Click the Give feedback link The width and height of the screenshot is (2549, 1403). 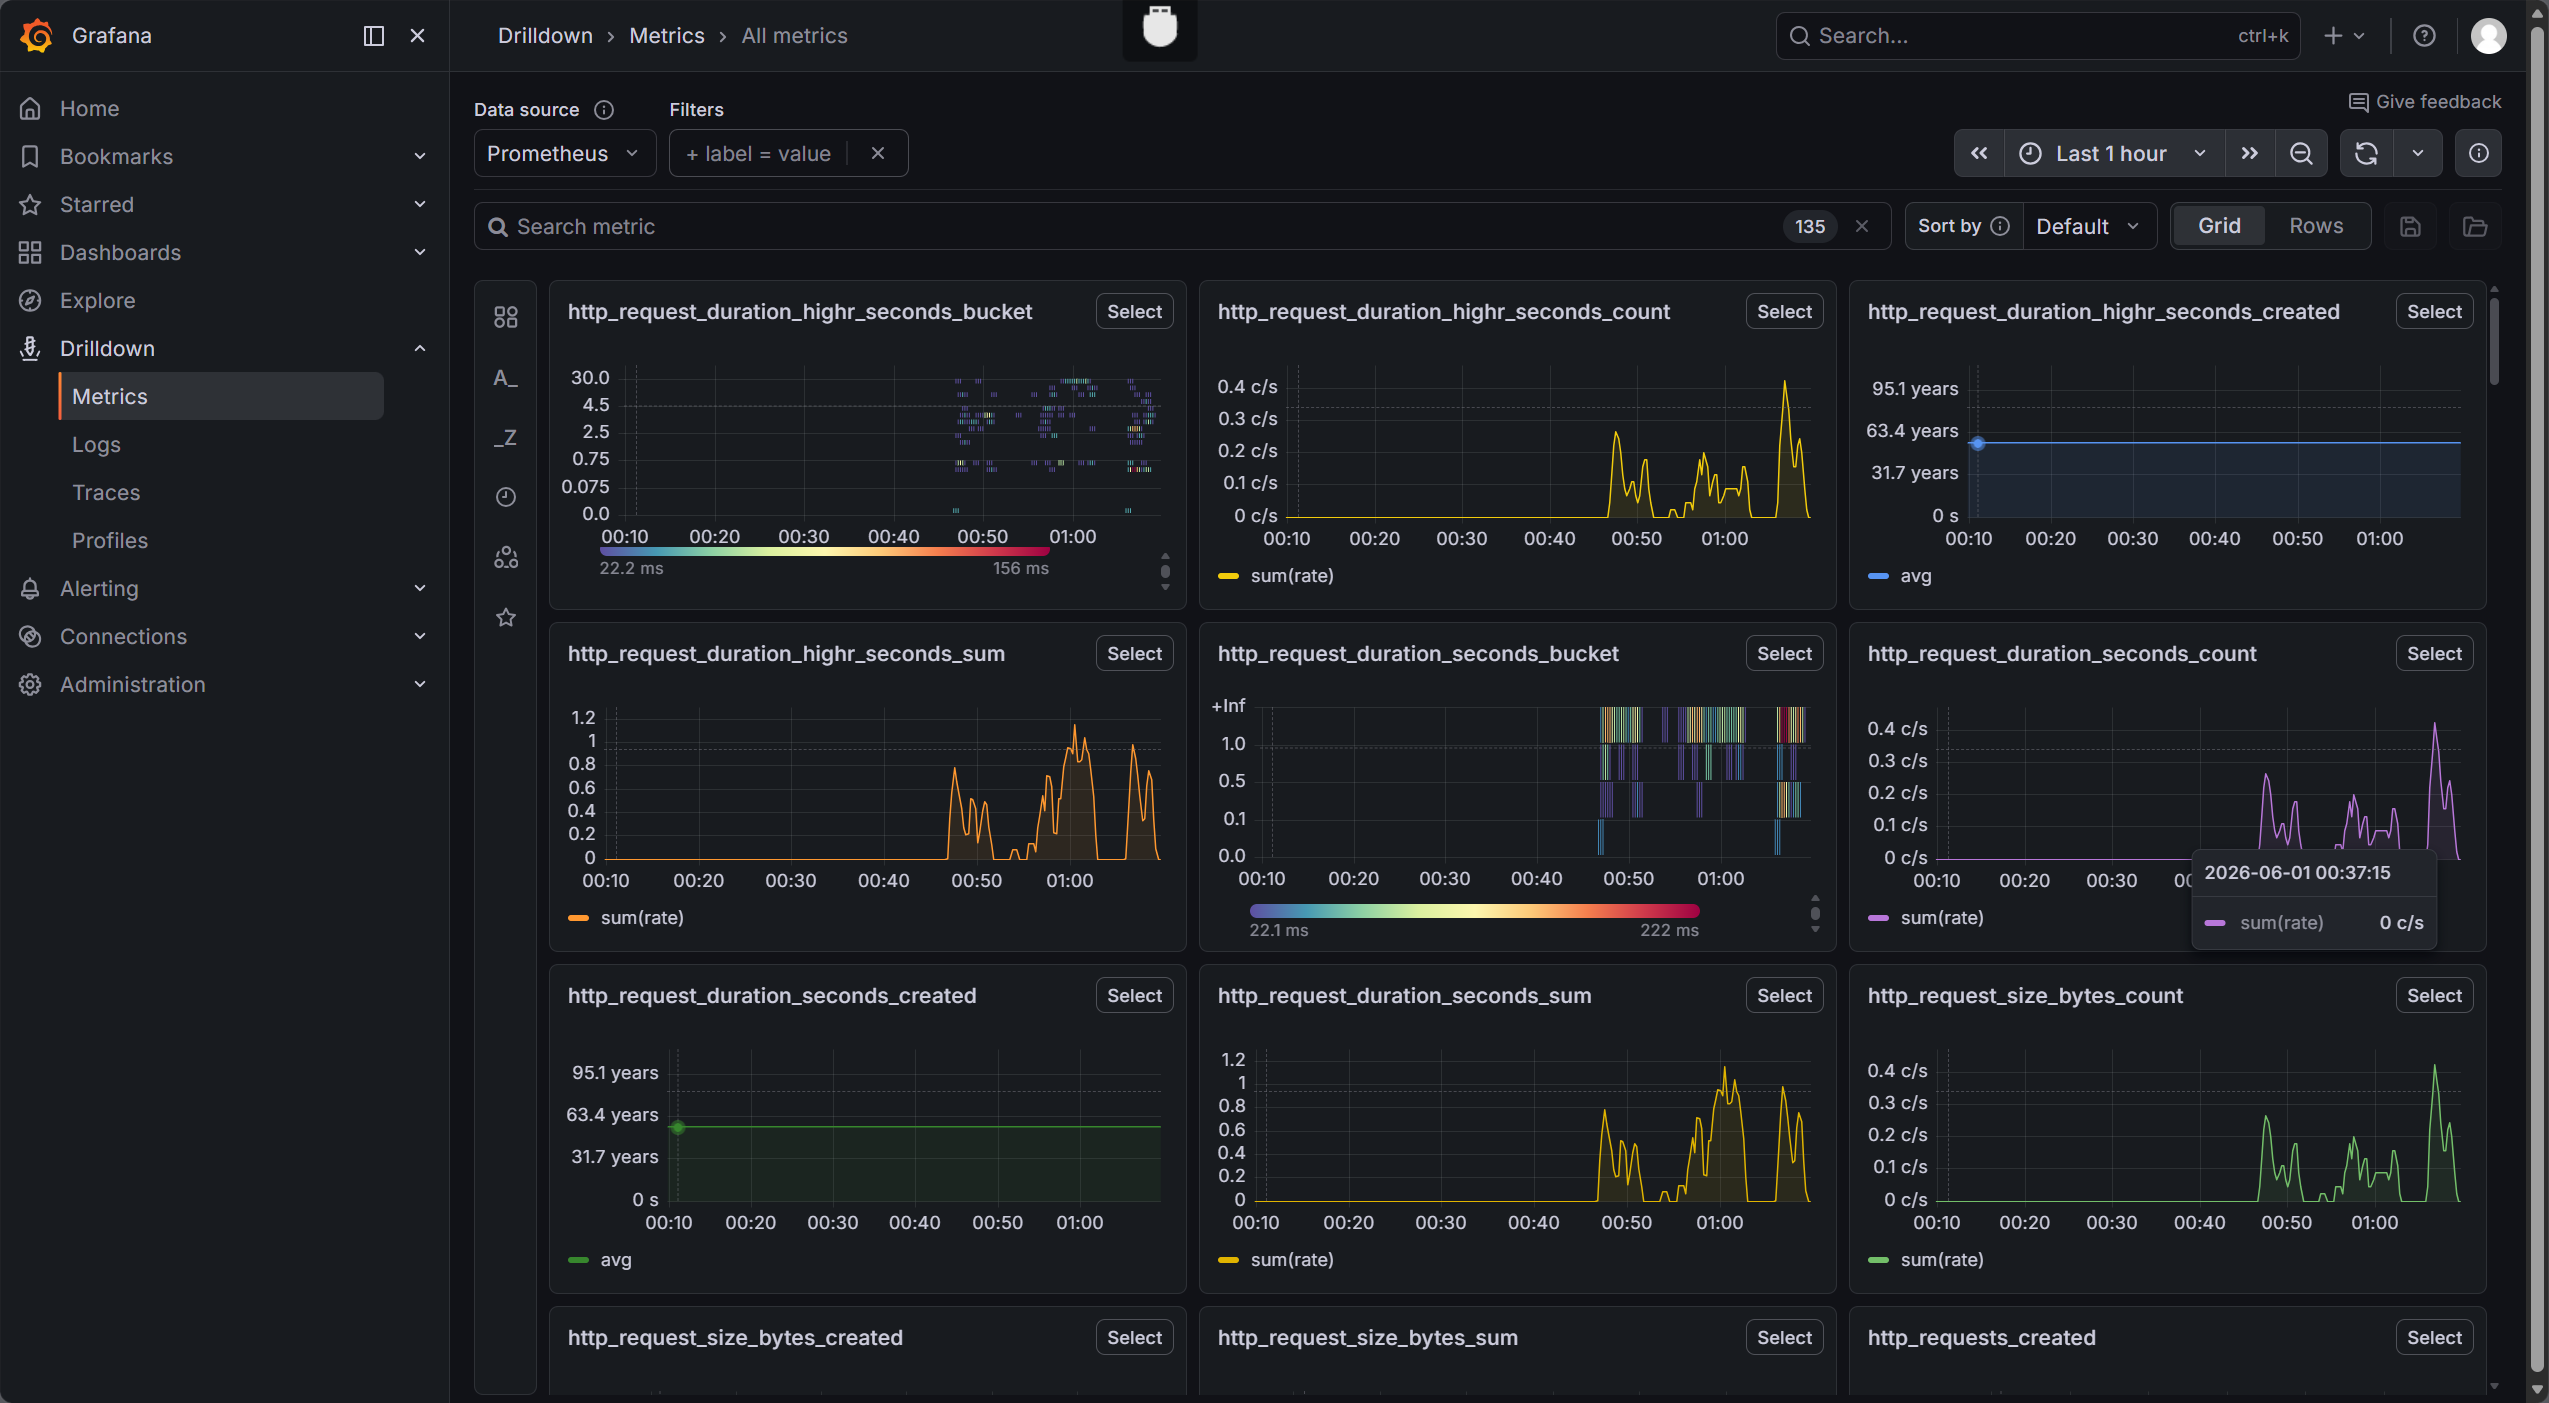pos(2425,102)
